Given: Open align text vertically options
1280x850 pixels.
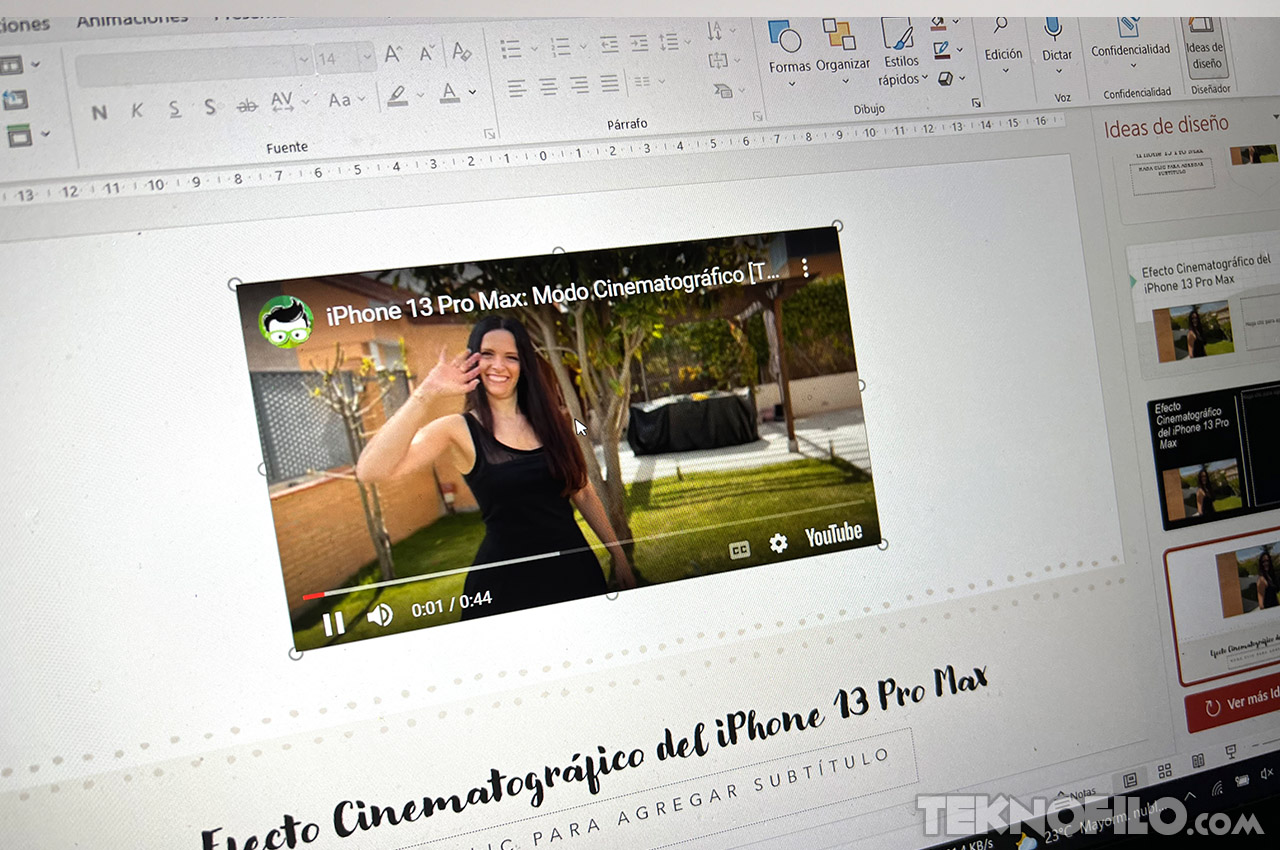Looking at the screenshot, I should [x=724, y=61].
